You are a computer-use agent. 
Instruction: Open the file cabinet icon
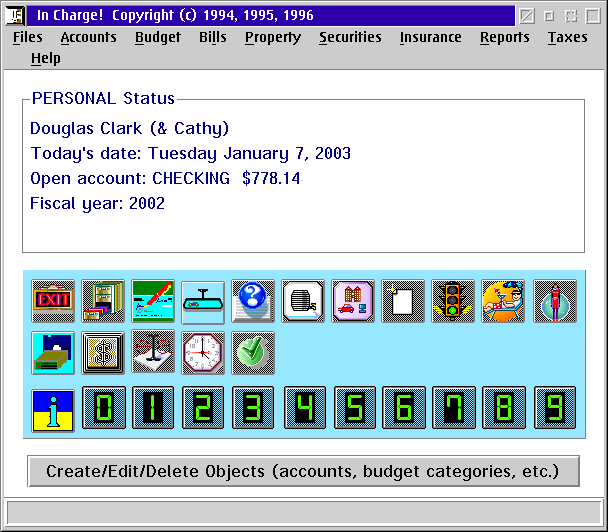(x=103, y=301)
